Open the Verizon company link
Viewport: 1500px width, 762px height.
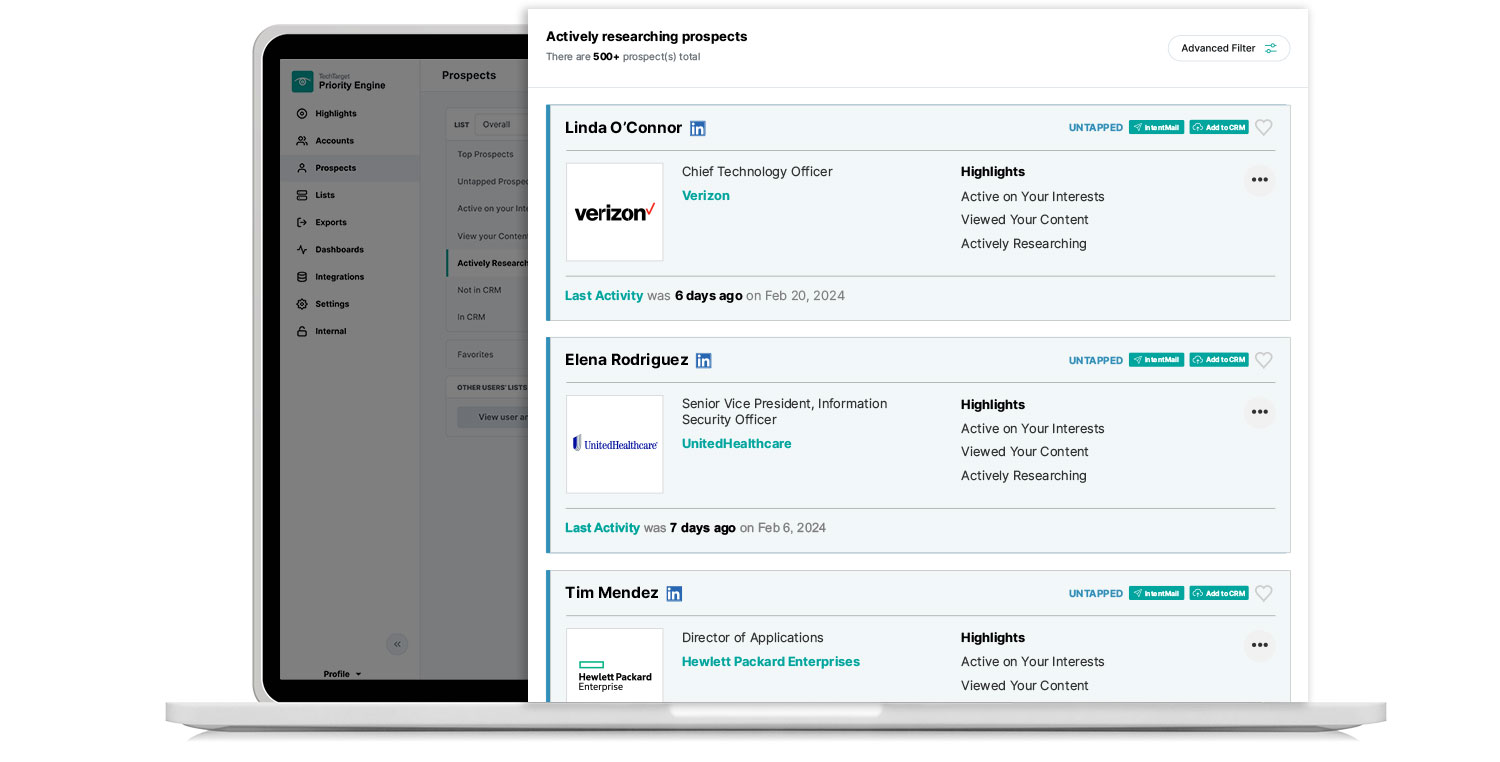[x=705, y=196]
